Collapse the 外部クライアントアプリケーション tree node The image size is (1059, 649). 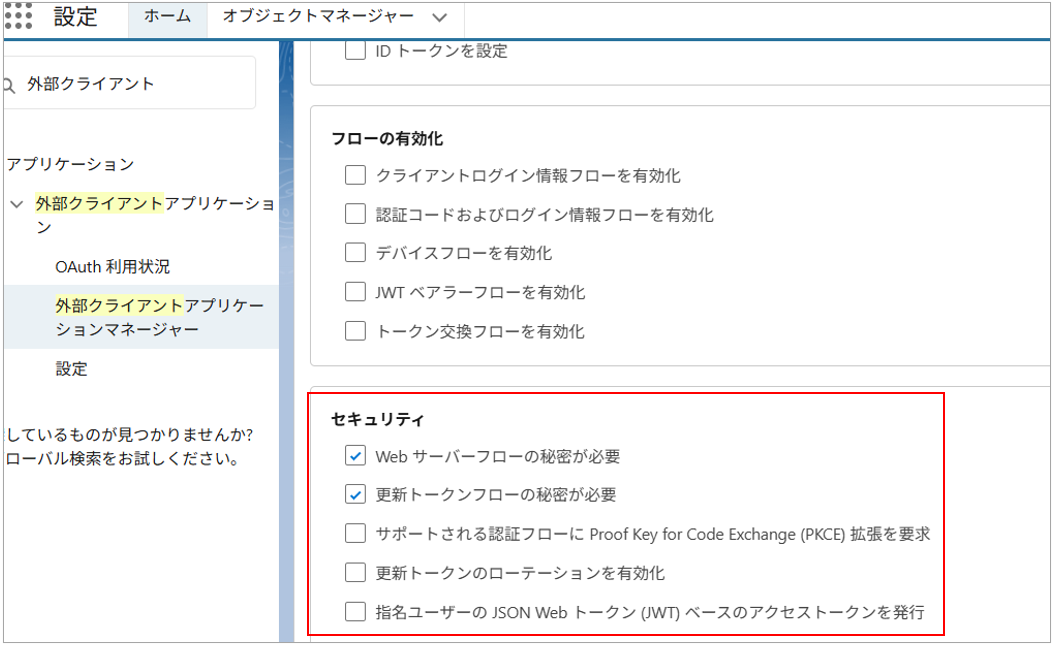[x=16, y=204]
